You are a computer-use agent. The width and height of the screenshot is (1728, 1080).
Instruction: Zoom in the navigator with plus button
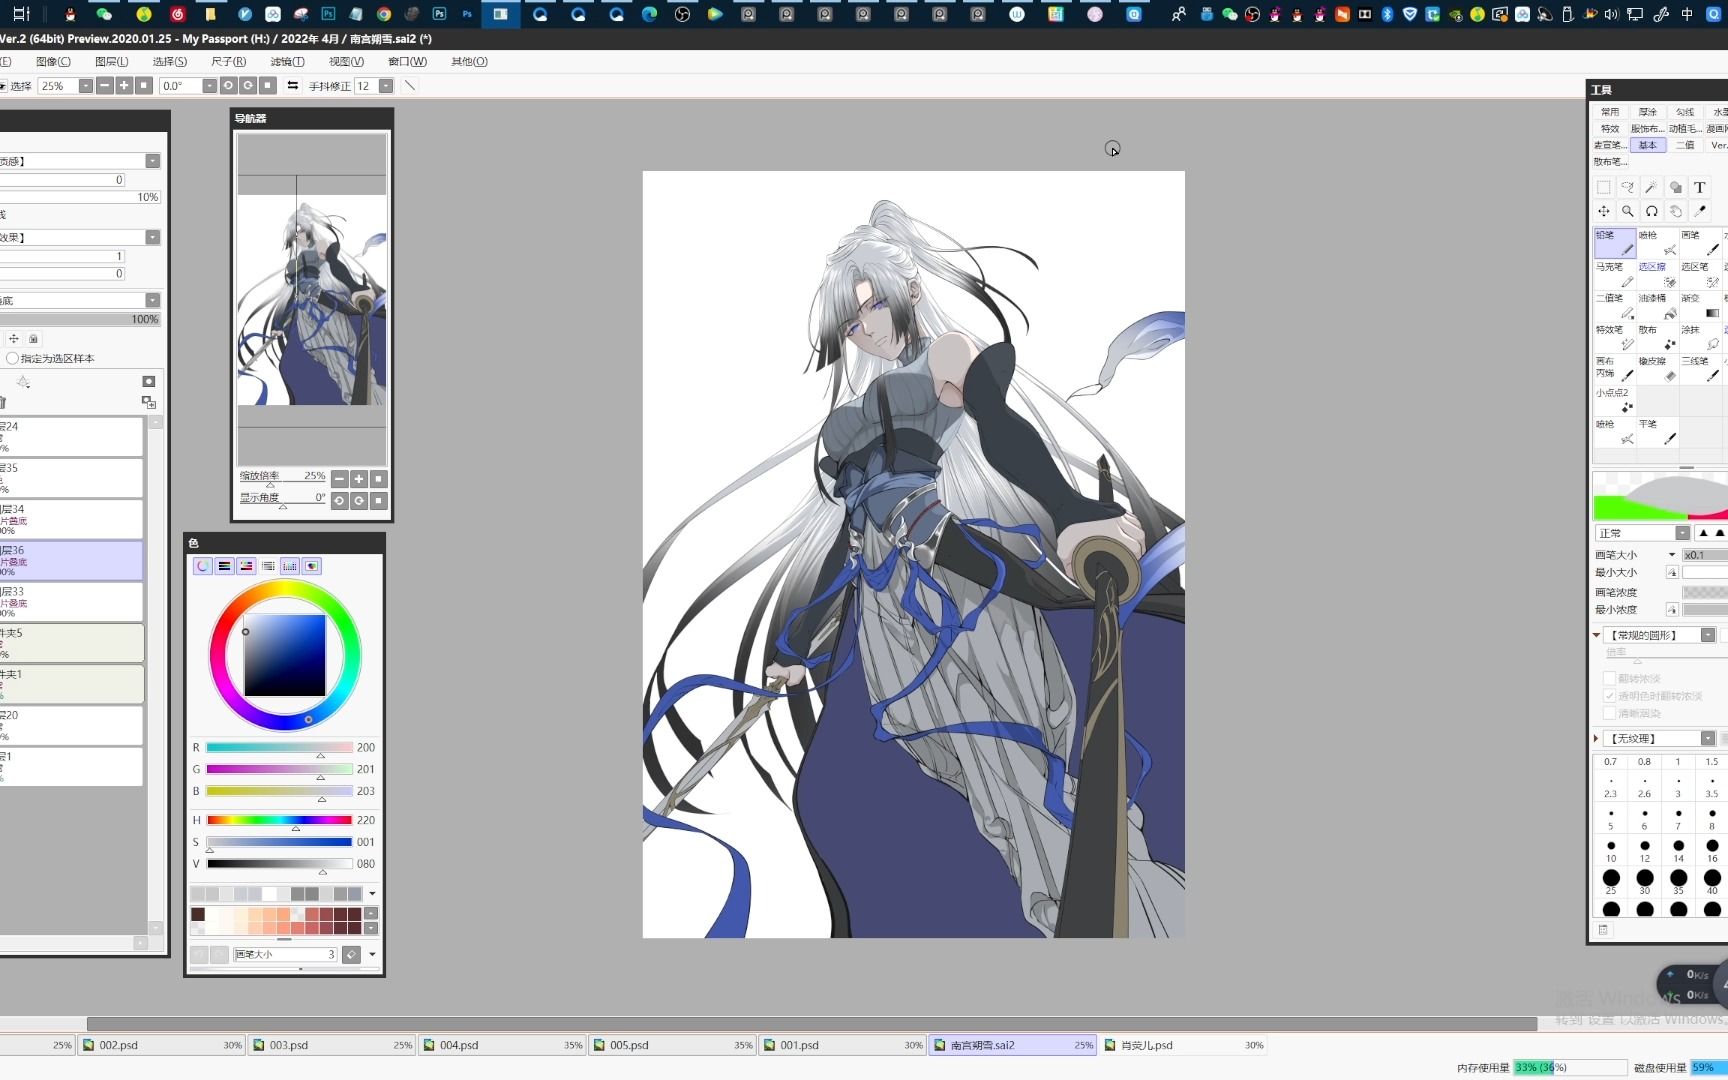[x=359, y=479]
